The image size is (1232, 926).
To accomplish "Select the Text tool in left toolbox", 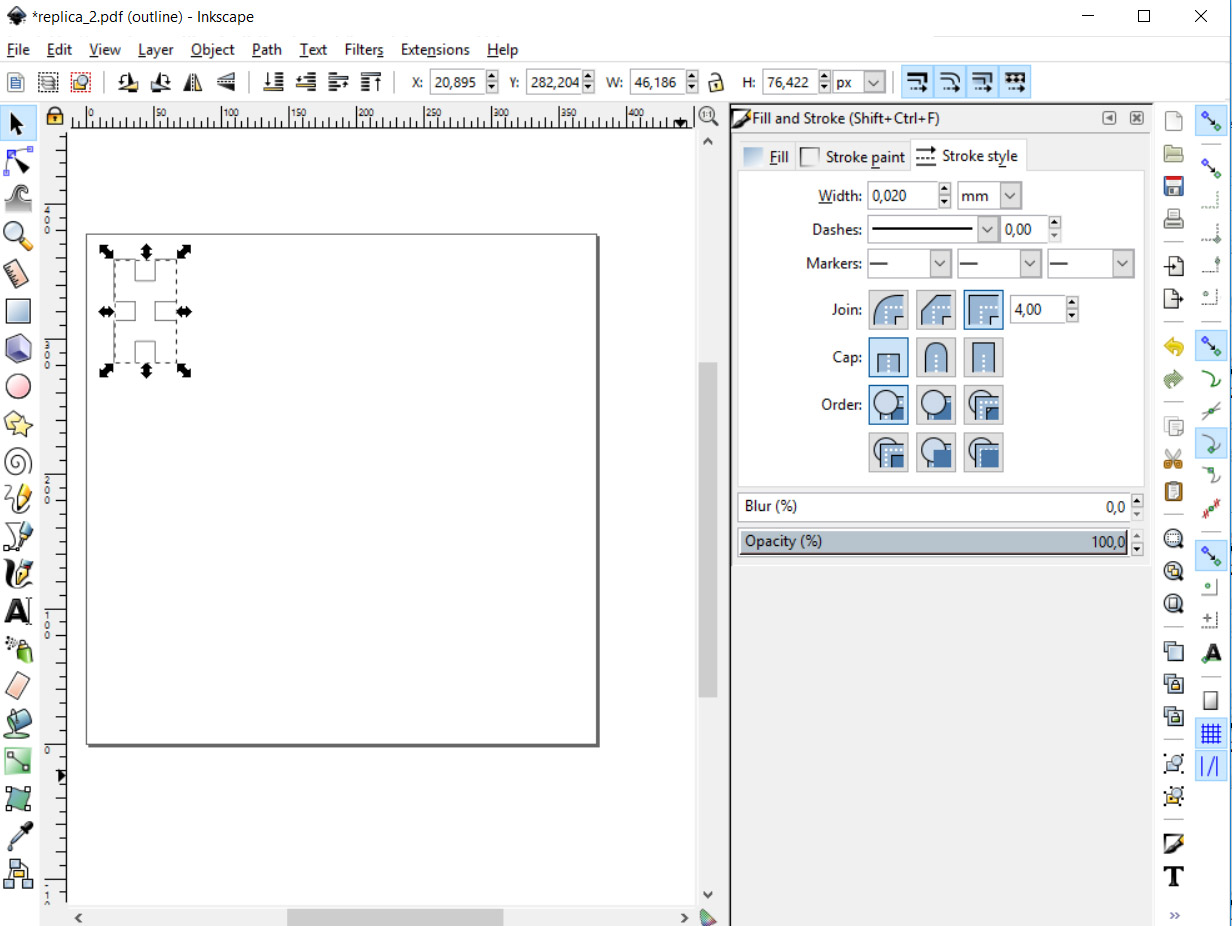I will [x=18, y=610].
